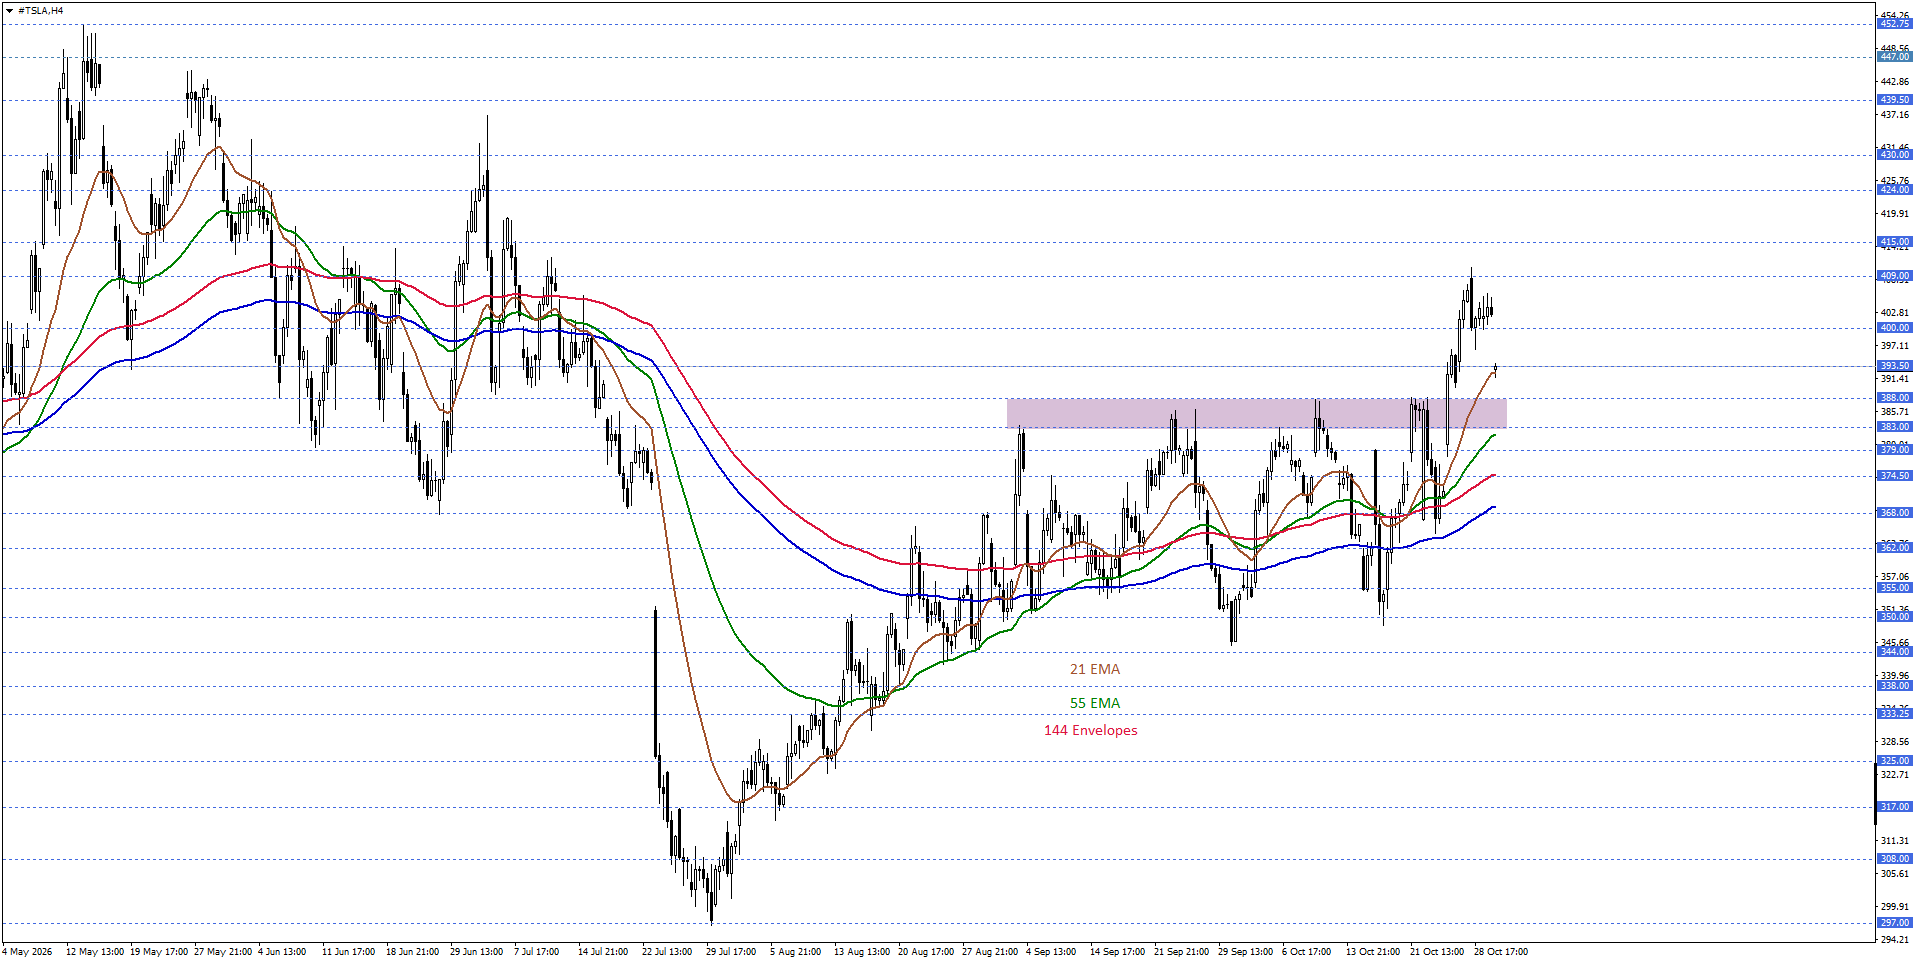This screenshot has height=963, width=1916.
Task: Select the 362.00 price level tag
Action: click(x=1894, y=548)
